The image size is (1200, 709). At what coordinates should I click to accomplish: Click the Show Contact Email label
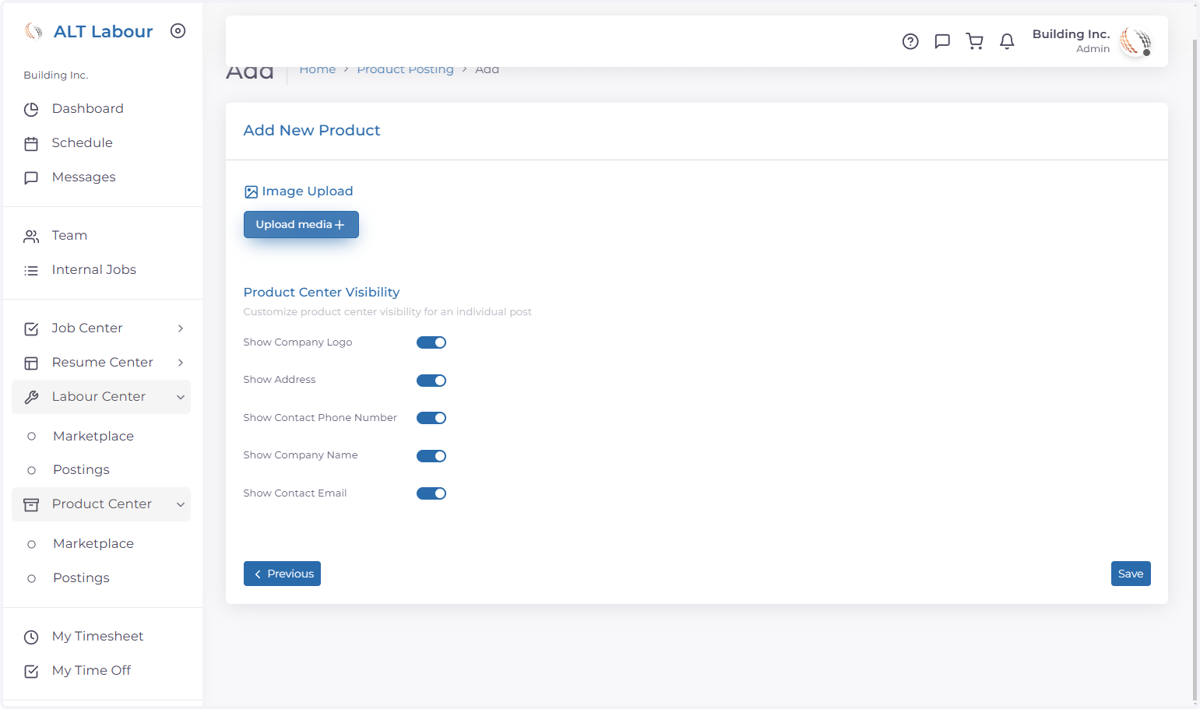coord(295,493)
